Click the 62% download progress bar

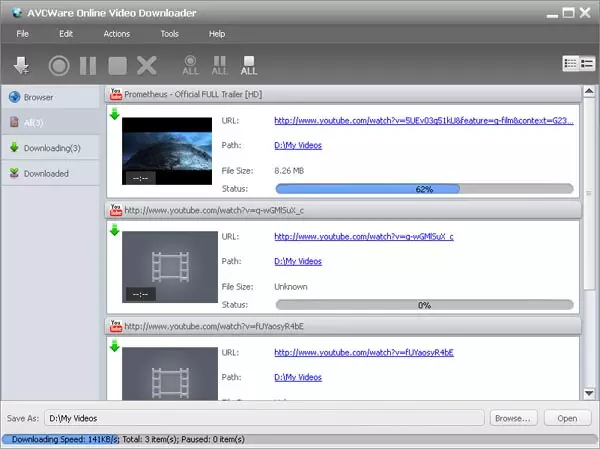424,188
